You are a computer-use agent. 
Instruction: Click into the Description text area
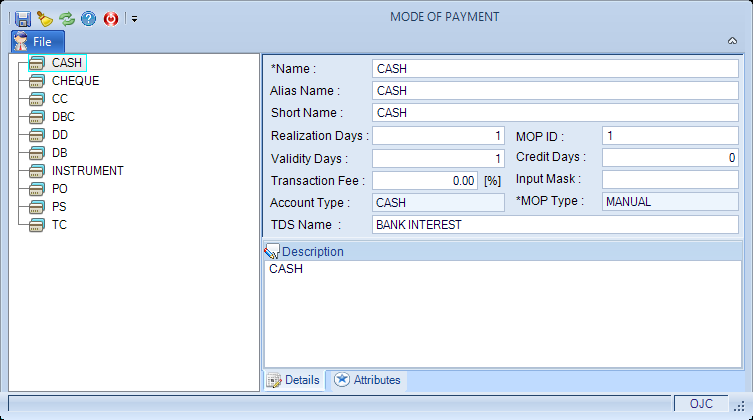pos(503,314)
